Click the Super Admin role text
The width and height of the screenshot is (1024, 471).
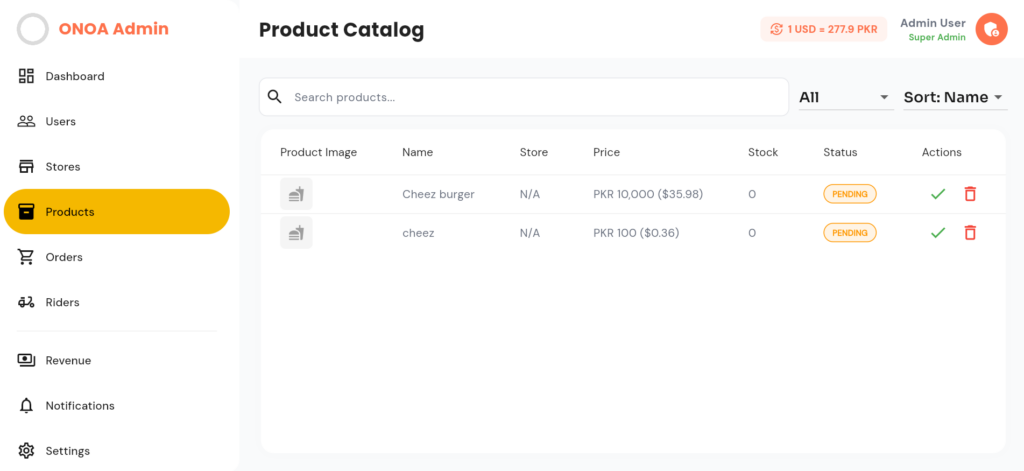[x=937, y=37]
